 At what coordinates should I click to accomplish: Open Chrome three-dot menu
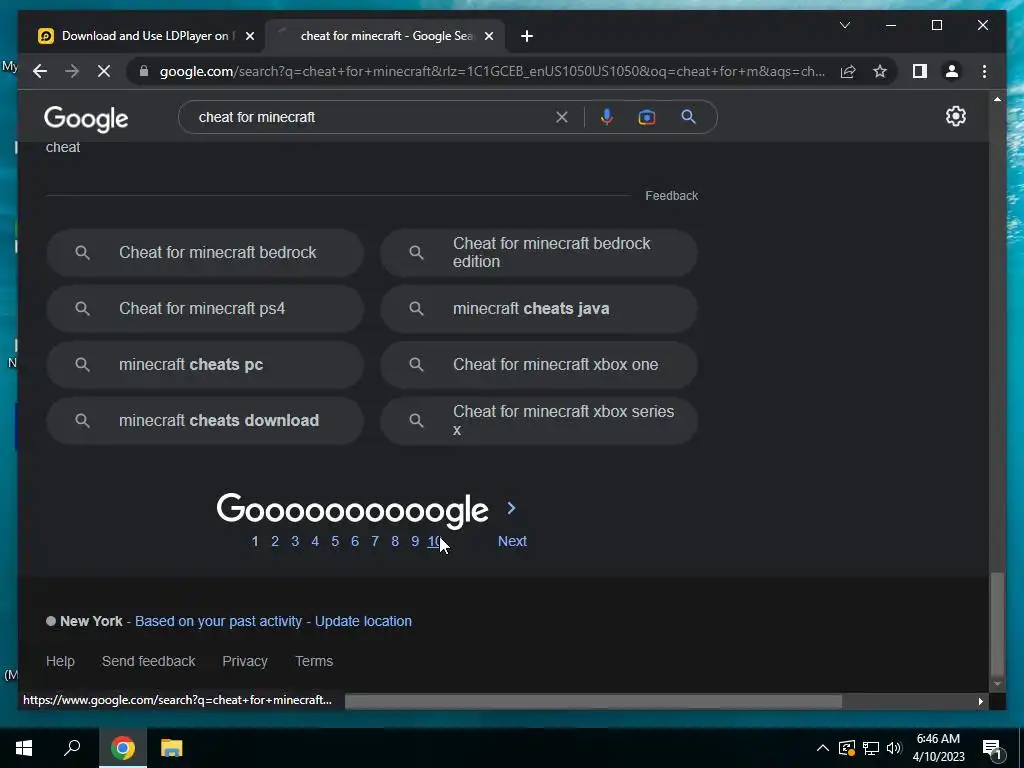click(x=984, y=71)
